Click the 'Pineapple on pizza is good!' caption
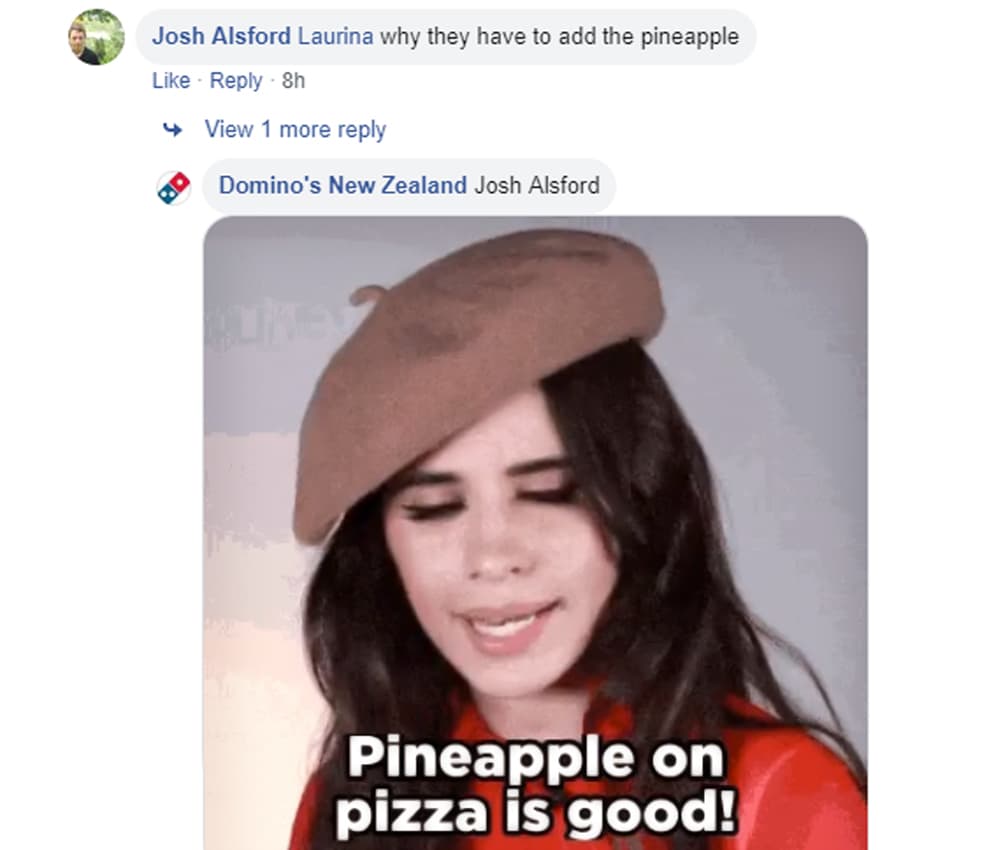 point(536,786)
